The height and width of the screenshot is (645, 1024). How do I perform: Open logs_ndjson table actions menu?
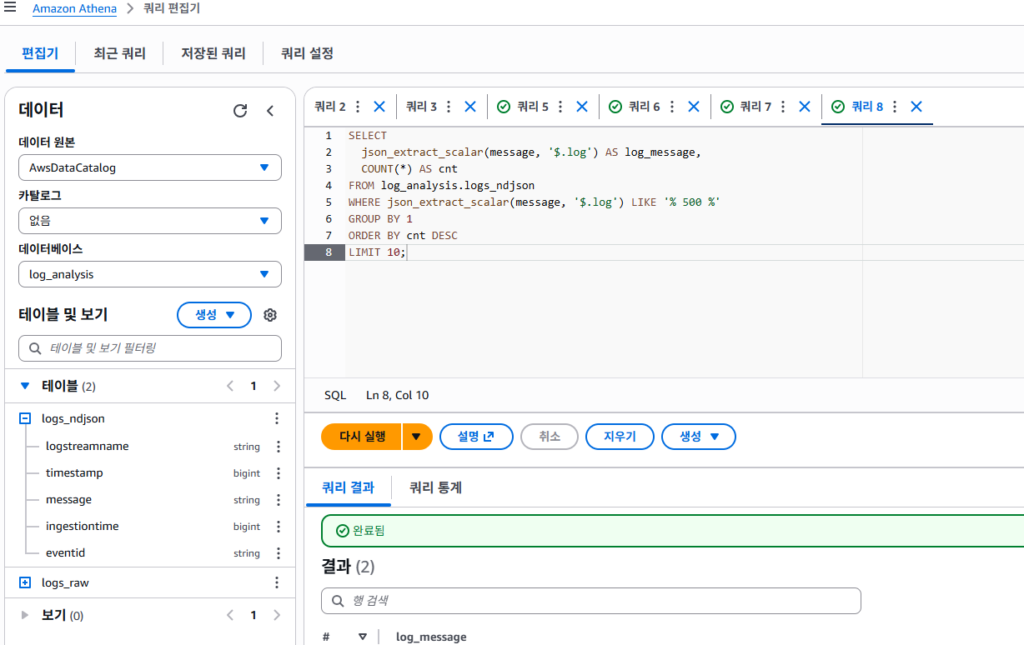click(x=278, y=420)
